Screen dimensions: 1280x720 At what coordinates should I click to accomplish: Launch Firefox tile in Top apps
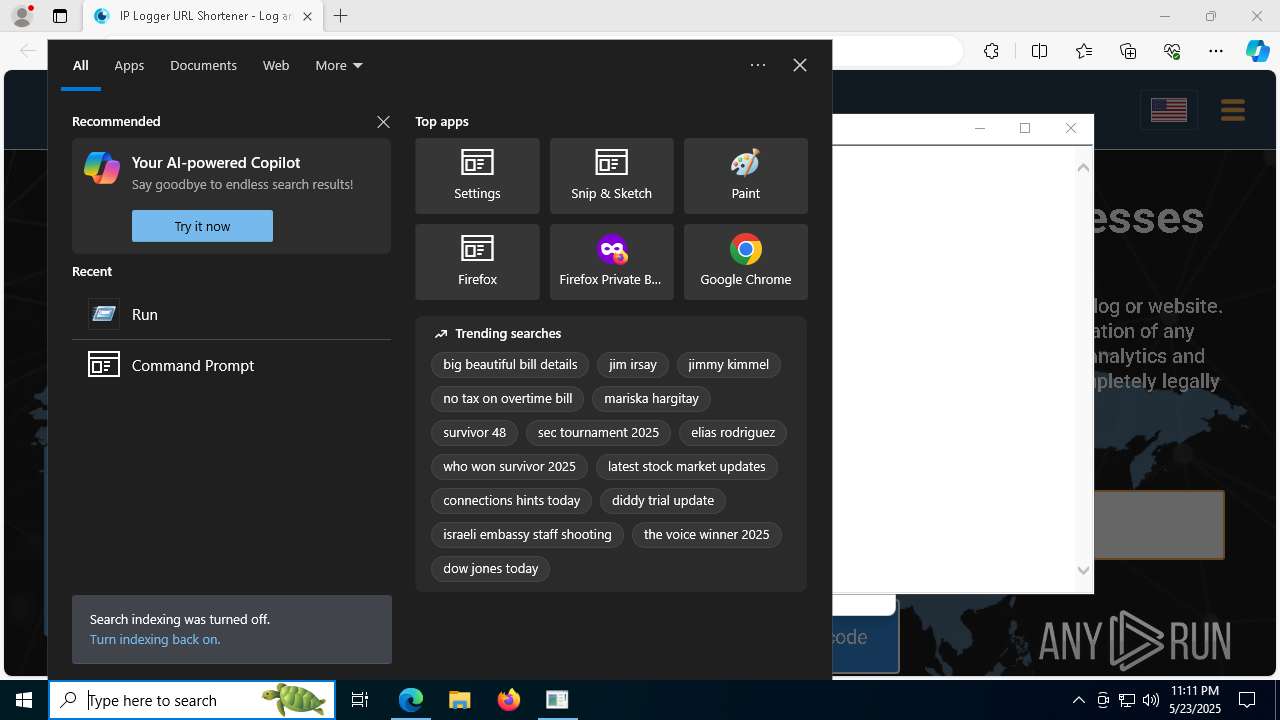pos(477,262)
